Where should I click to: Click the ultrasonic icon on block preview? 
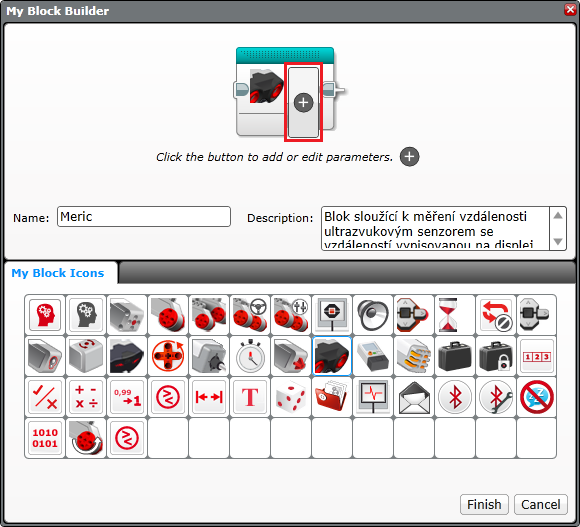click(x=266, y=87)
